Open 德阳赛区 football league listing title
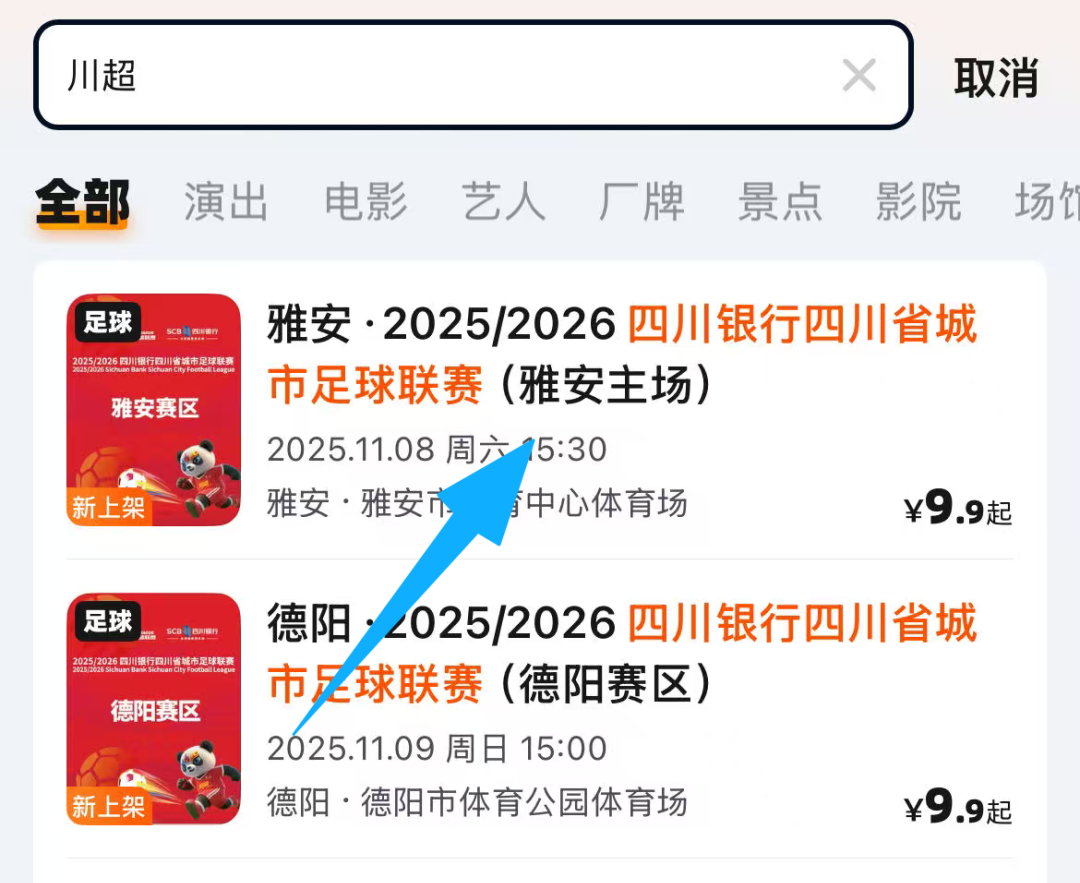 (622, 653)
